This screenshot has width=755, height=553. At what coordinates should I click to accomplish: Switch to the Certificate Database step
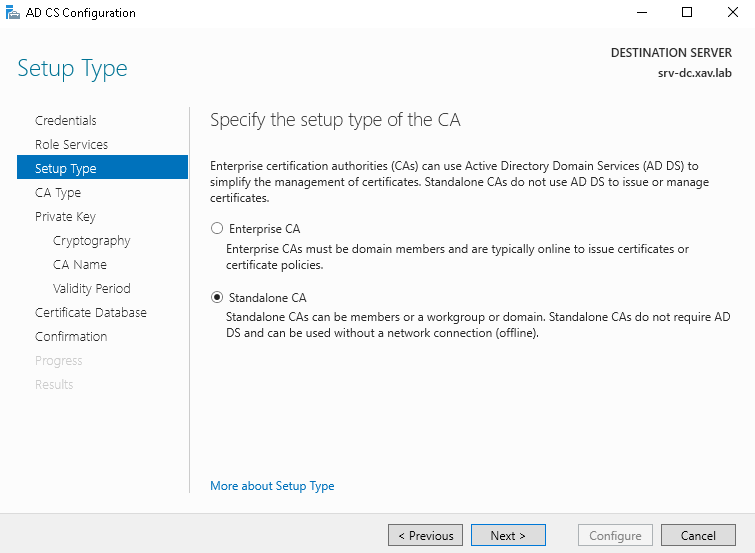coord(91,313)
